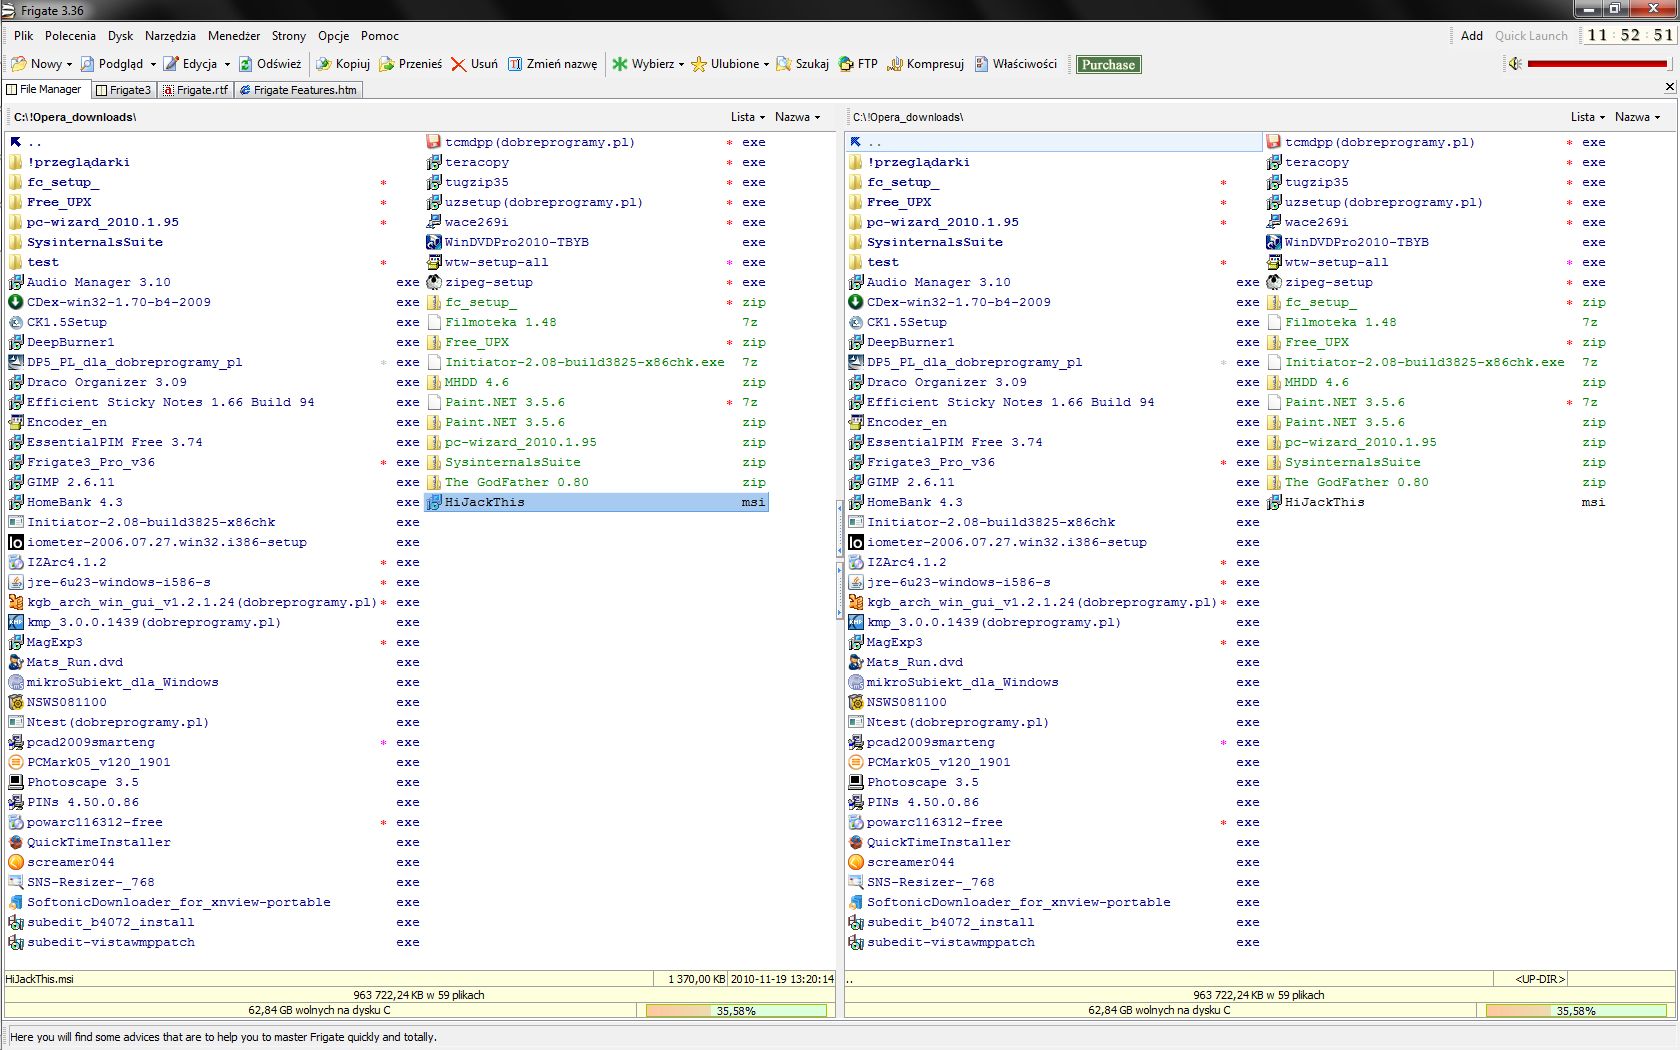
Task: Adjust the red volume slider
Action: click(x=1597, y=64)
